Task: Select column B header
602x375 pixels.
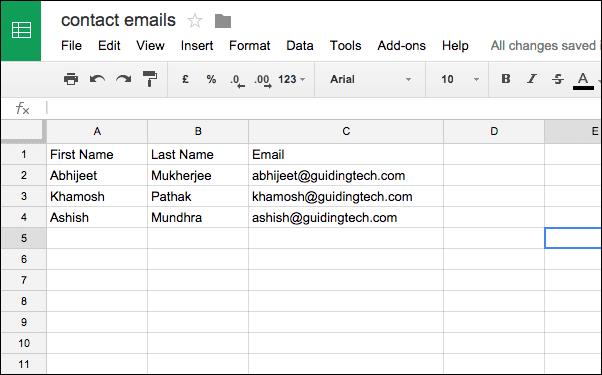Action: [x=198, y=132]
